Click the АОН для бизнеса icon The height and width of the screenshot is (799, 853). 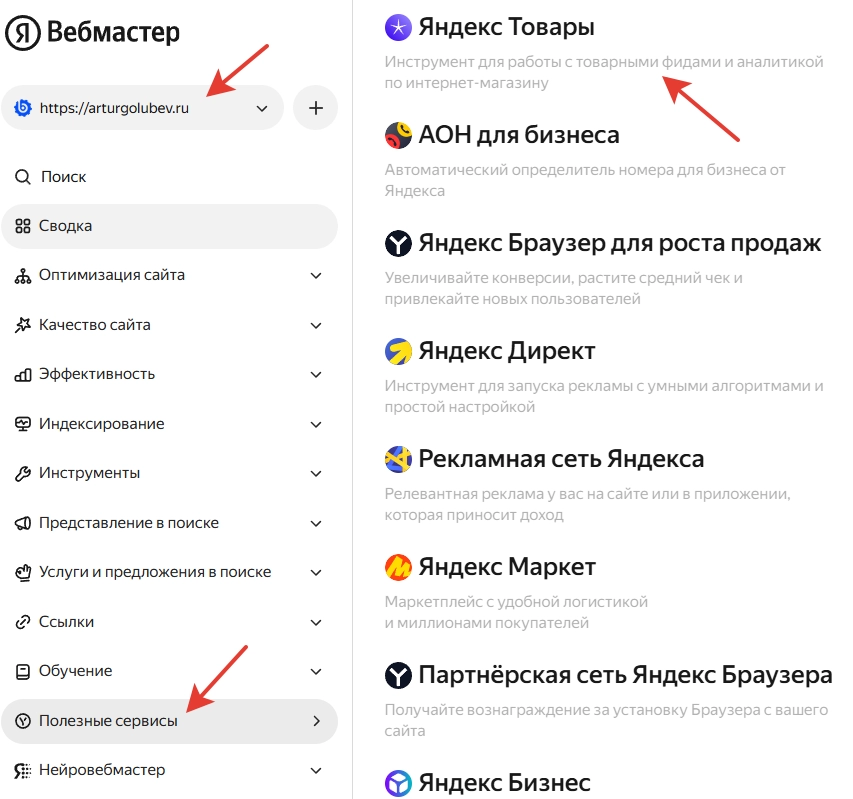[x=398, y=135]
